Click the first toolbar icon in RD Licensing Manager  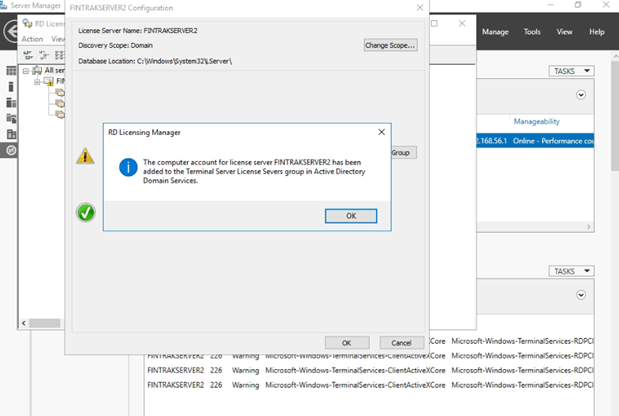tap(29, 55)
